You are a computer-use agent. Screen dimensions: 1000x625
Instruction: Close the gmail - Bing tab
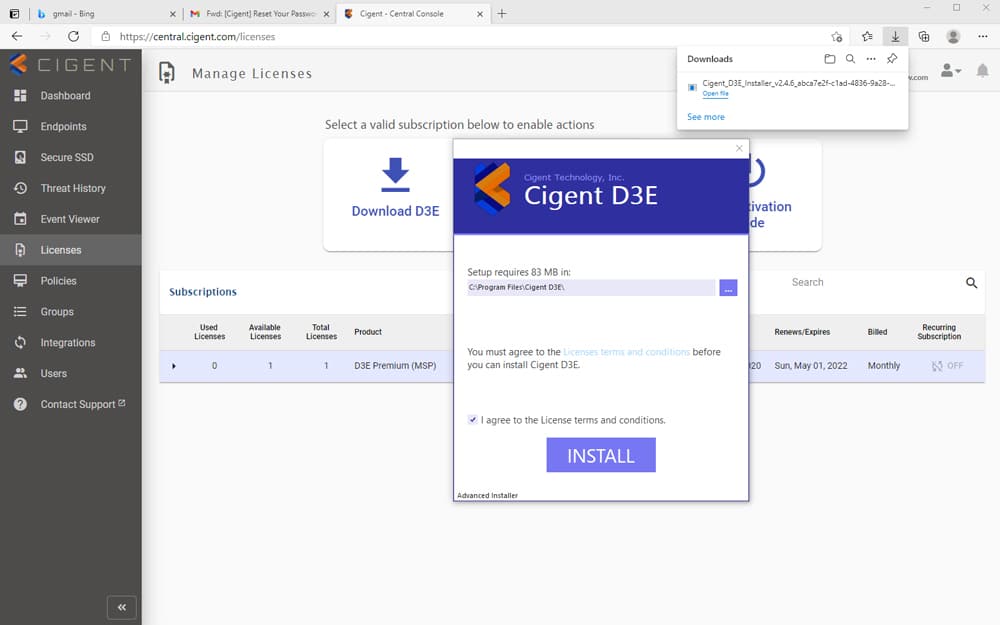tap(173, 13)
